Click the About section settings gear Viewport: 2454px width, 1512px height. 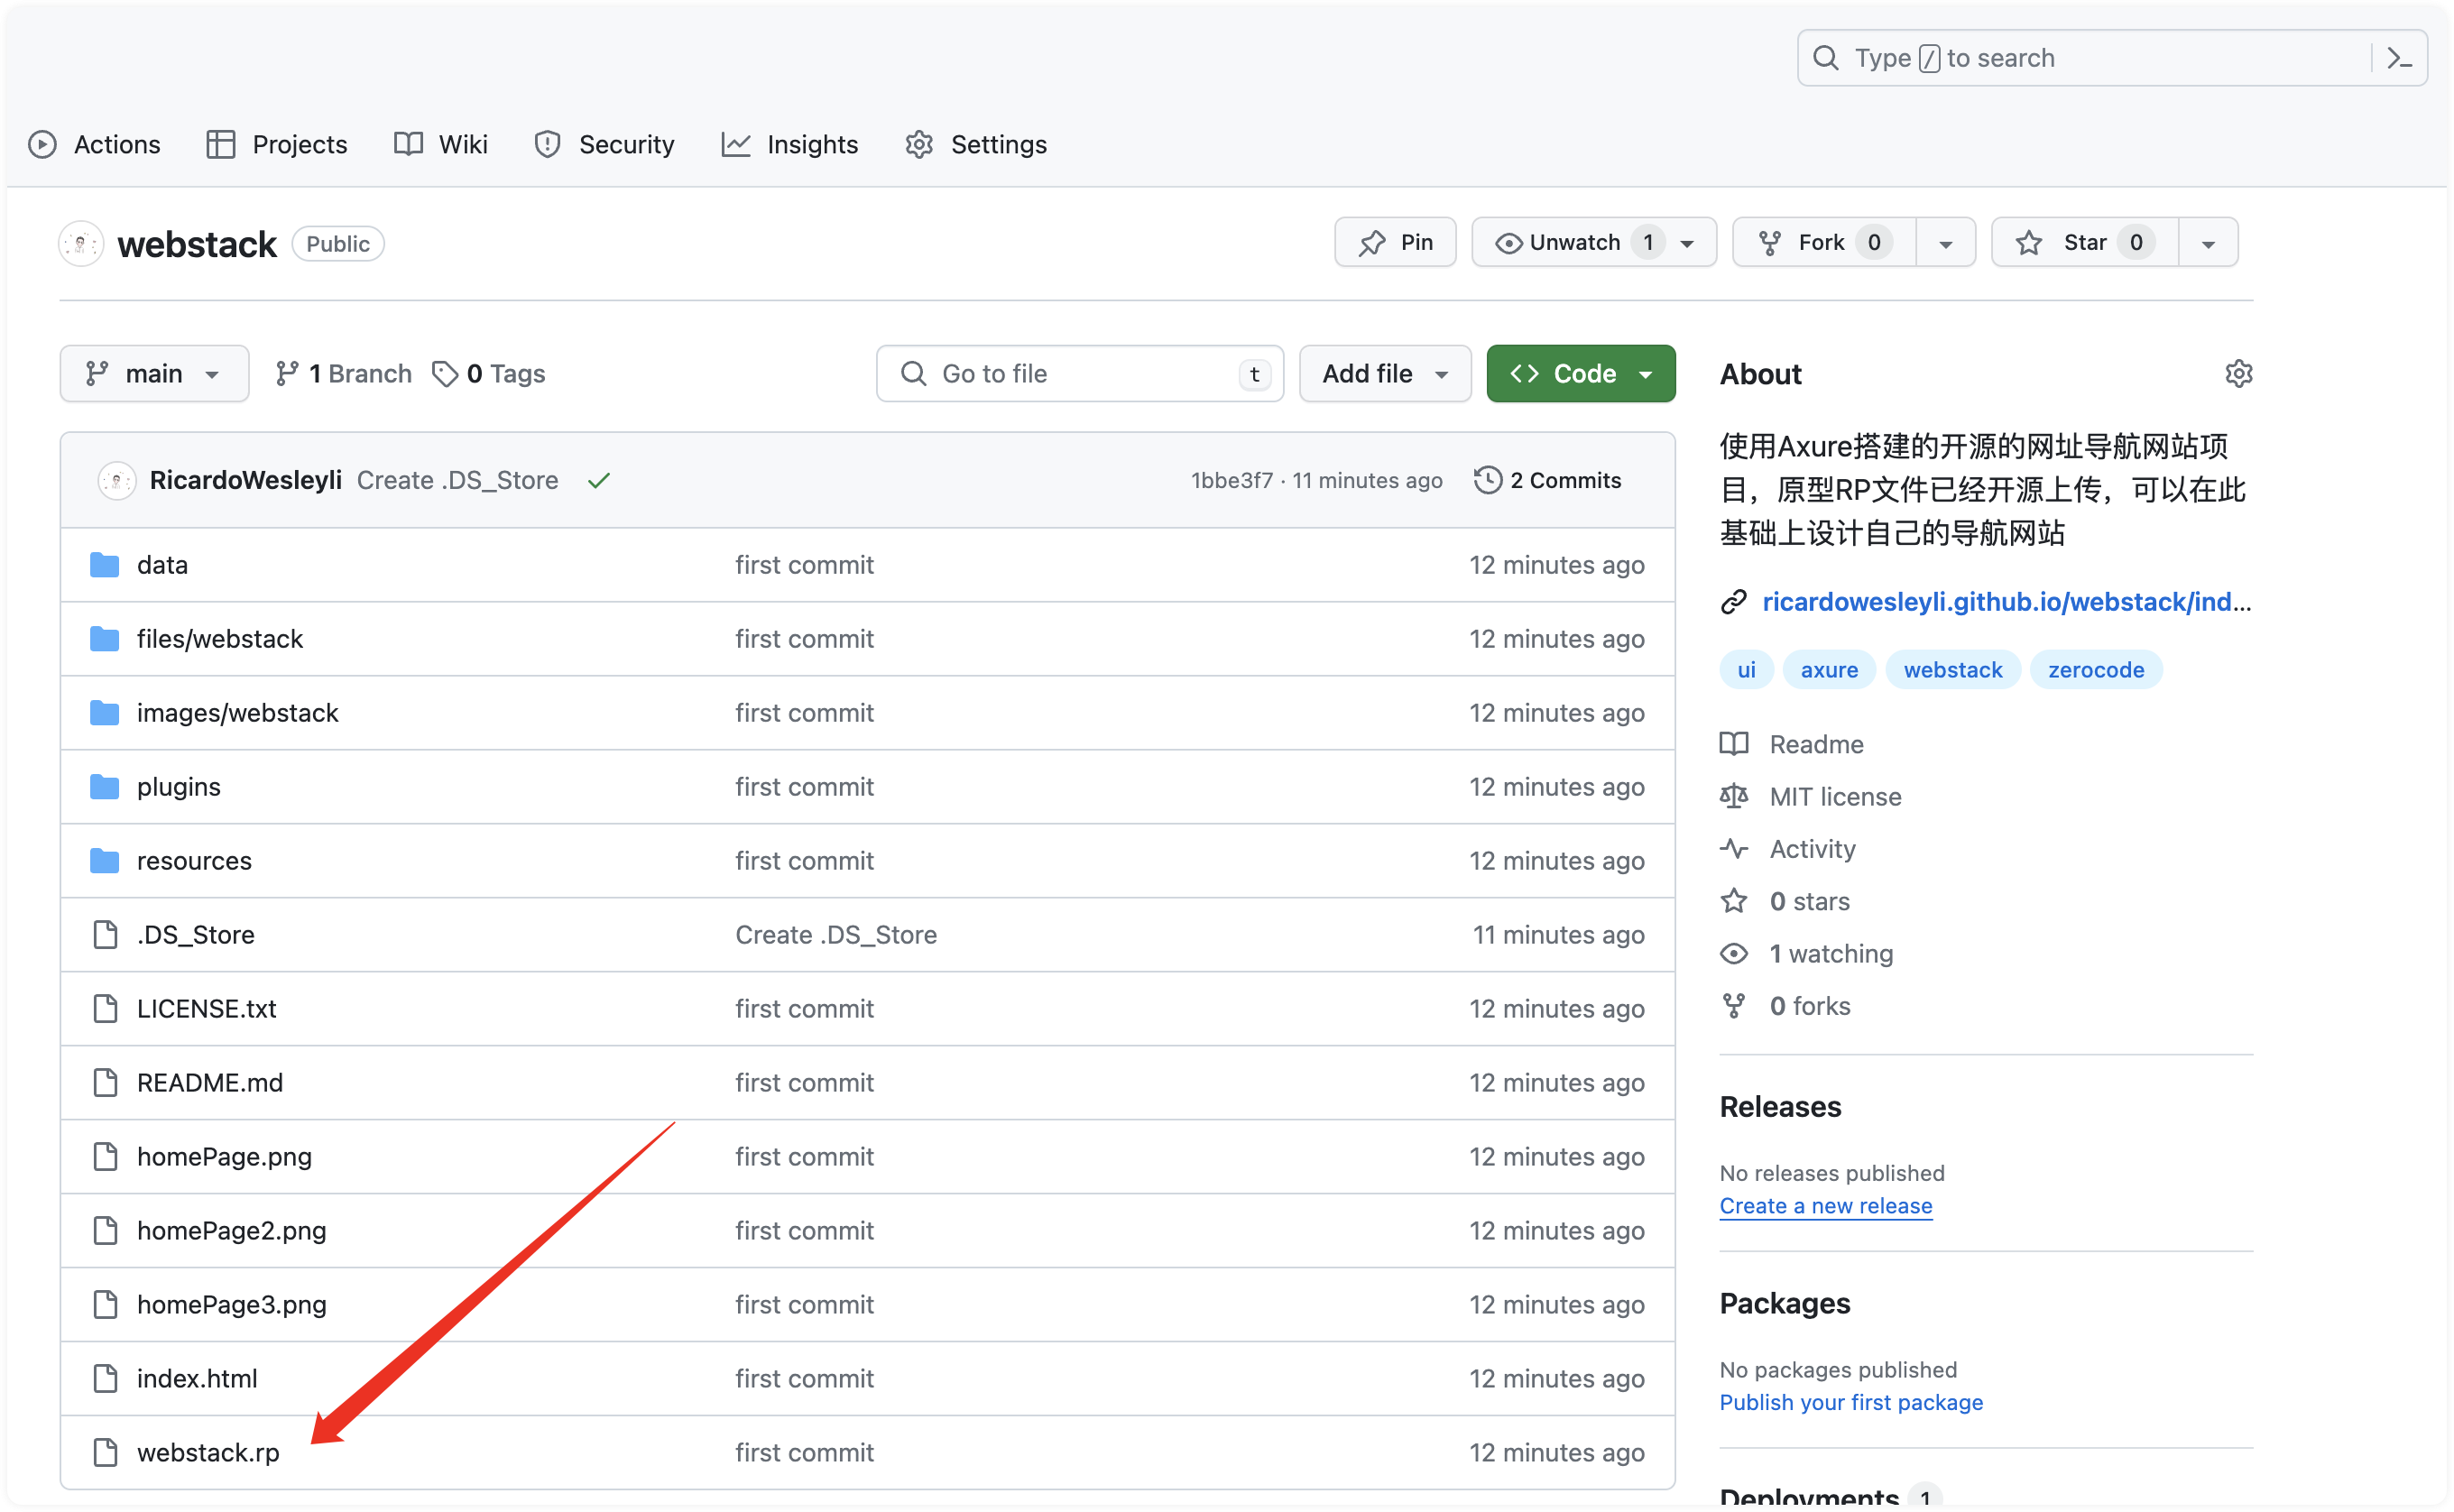pyautogui.click(x=2238, y=374)
